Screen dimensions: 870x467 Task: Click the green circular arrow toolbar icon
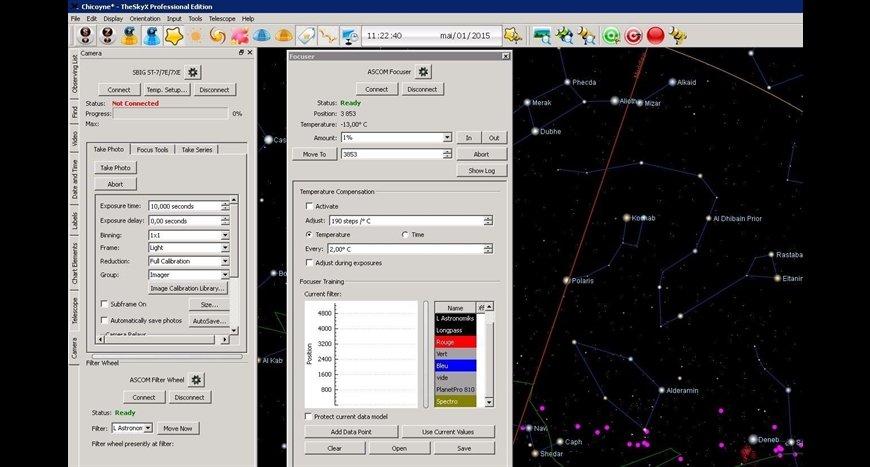point(610,36)
